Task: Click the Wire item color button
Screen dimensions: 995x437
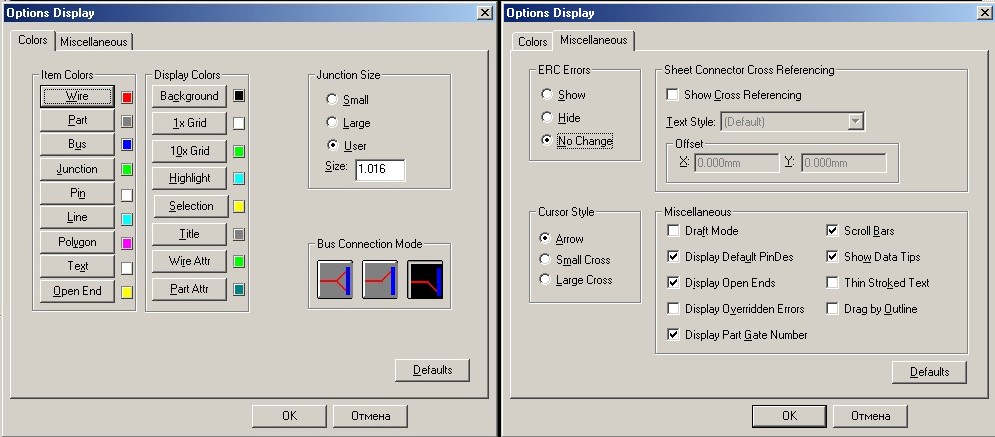Action: (77, 96)
